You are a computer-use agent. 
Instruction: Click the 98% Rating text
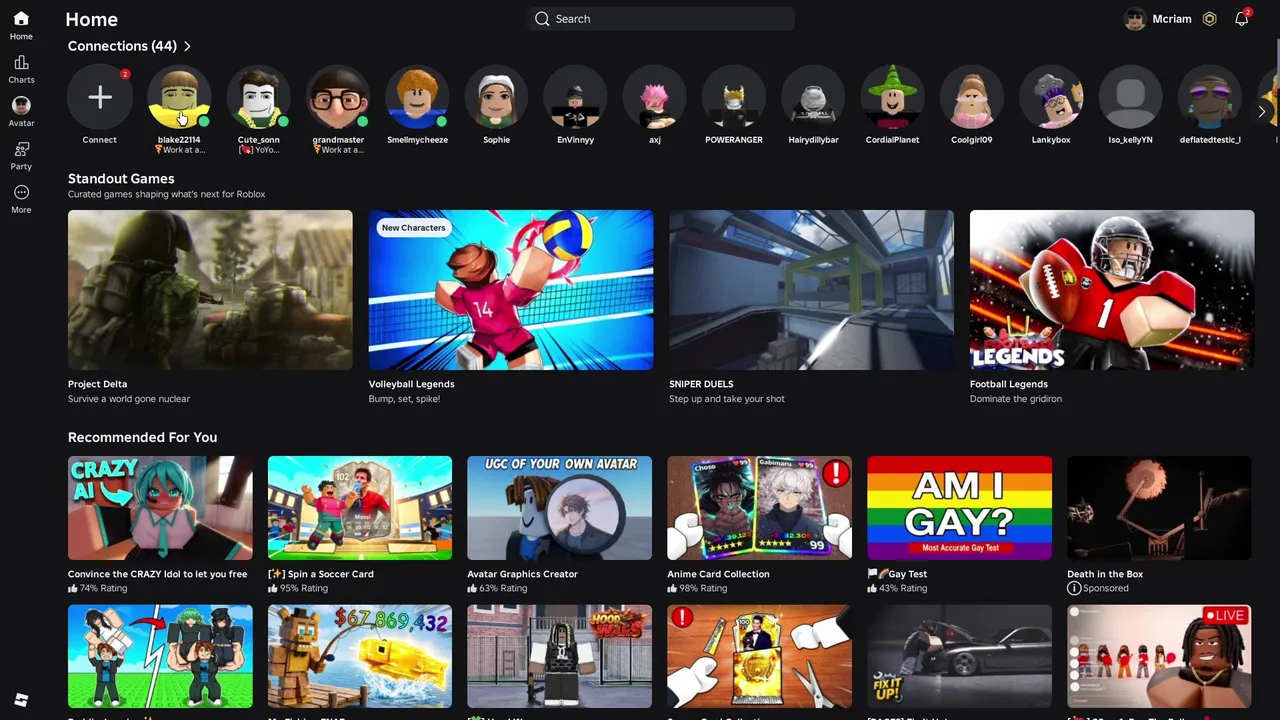coord(704,588)
